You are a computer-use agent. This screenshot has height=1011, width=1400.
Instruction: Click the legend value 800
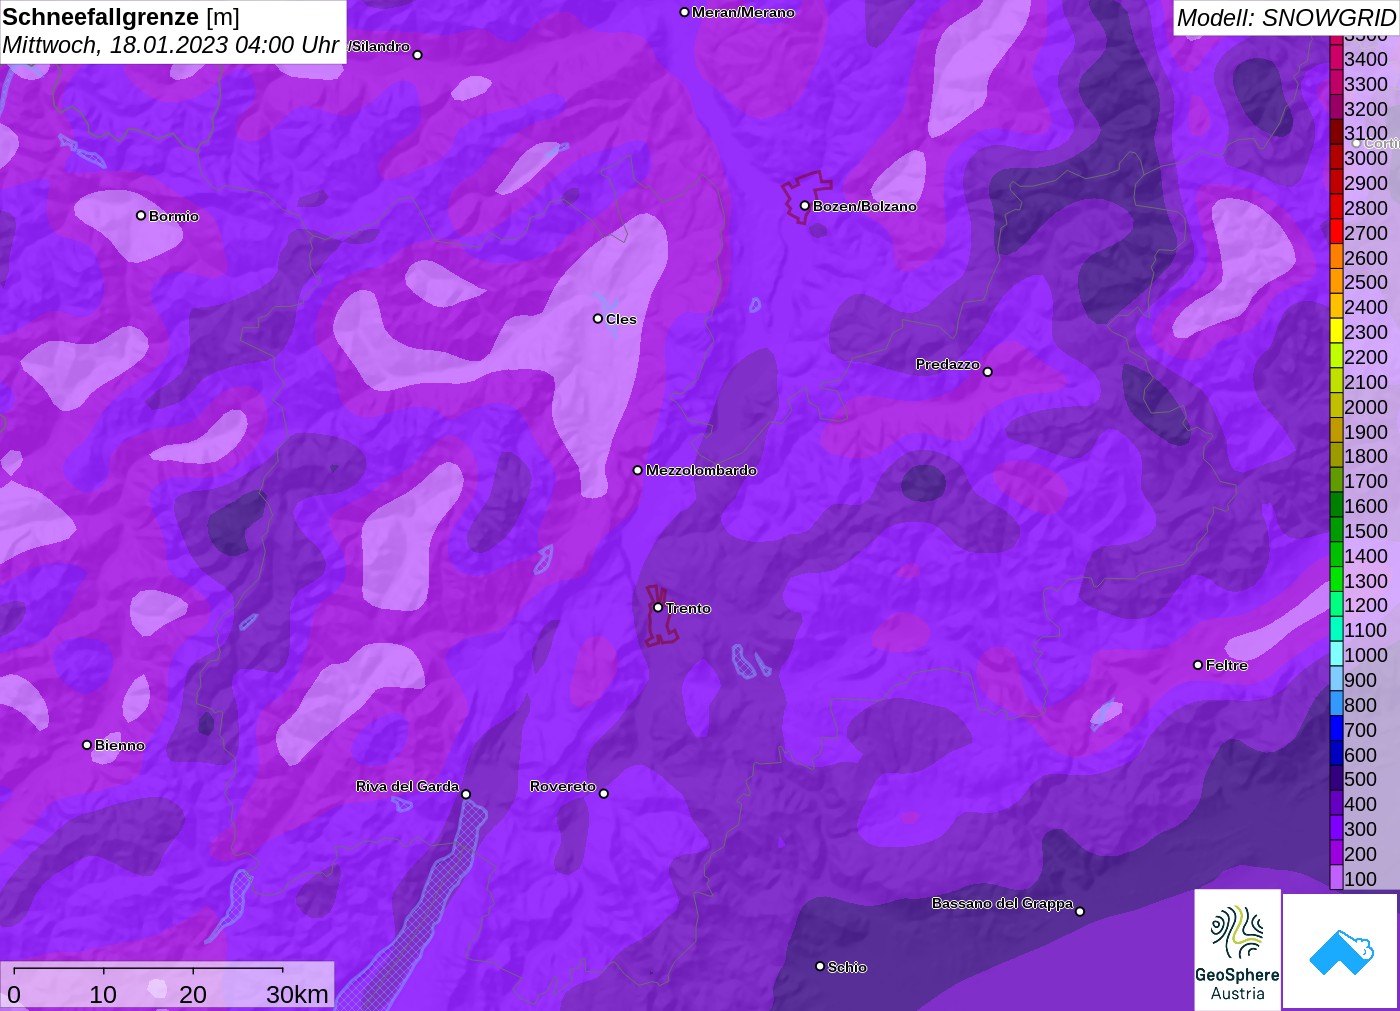1361,705
